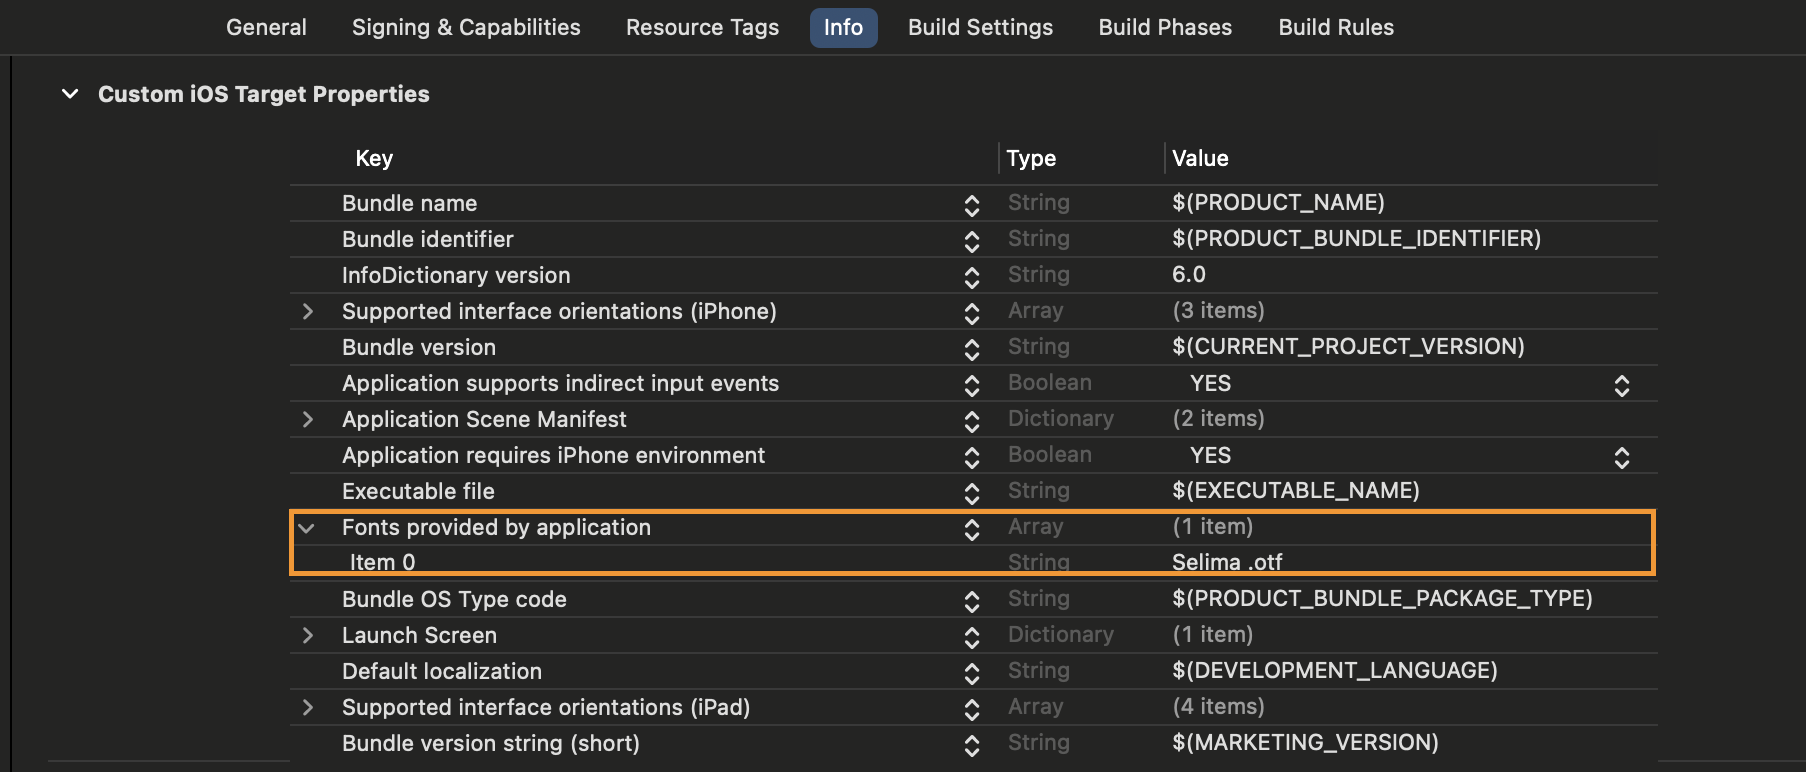Open Signing & Capabilities tab
The width and height of the screenshot is (1806, 772).
(x=466, y=28)
